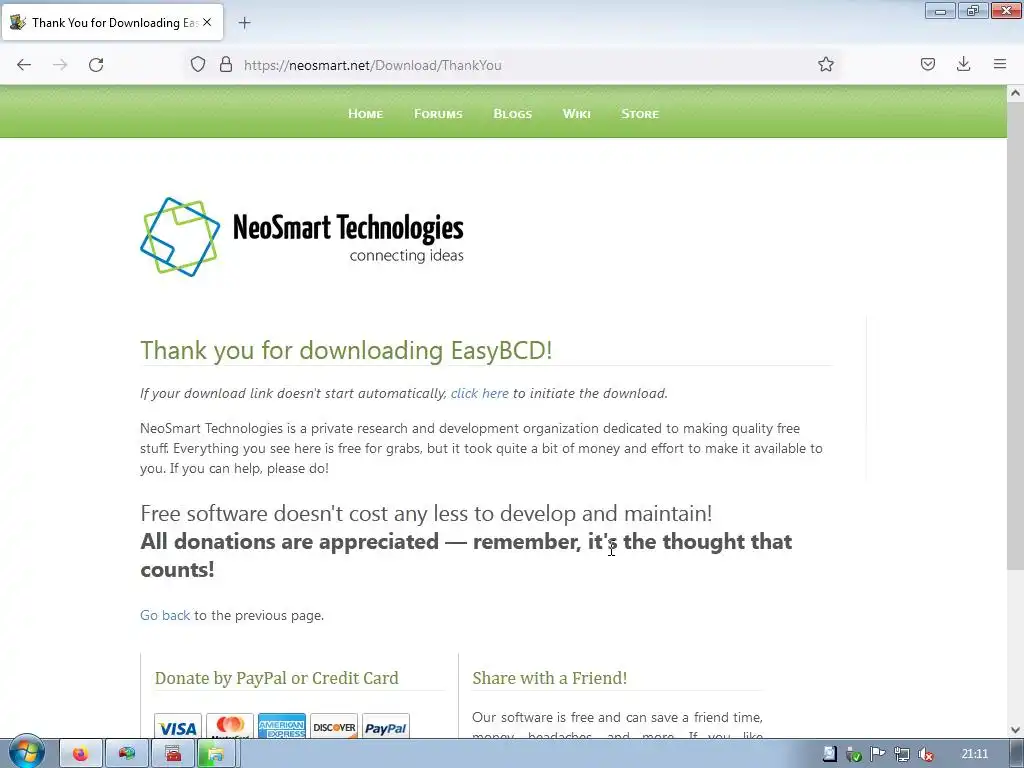Click the document-shaped tray icon

(x=829, y=754)
